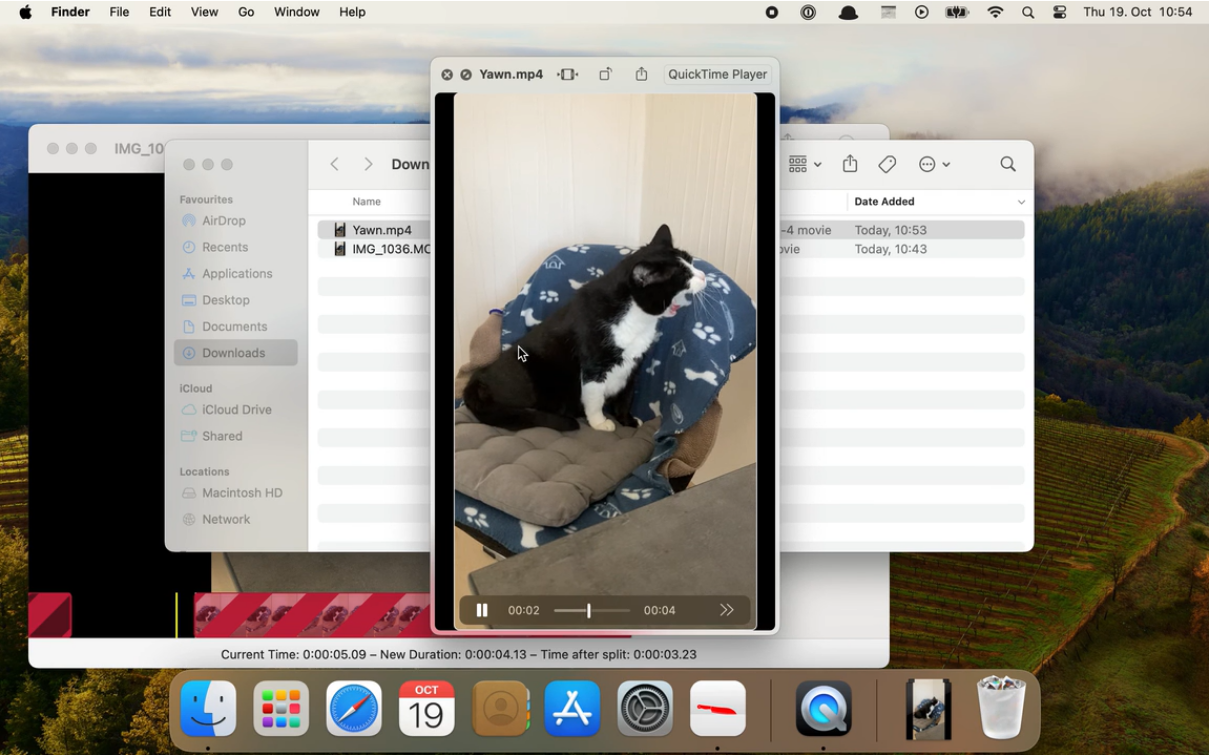Launch Safari from the Dock
Screen dimensions: 1209x755
[x=354, y=709]
